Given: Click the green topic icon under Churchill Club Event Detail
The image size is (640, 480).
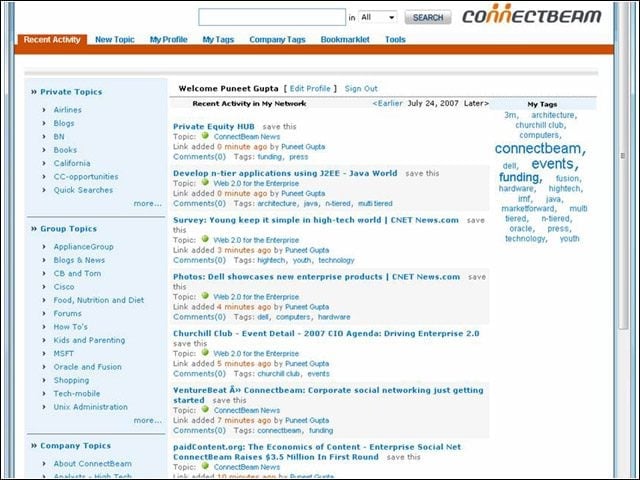Looking at the screenshot, I should [x=205, y=353].
